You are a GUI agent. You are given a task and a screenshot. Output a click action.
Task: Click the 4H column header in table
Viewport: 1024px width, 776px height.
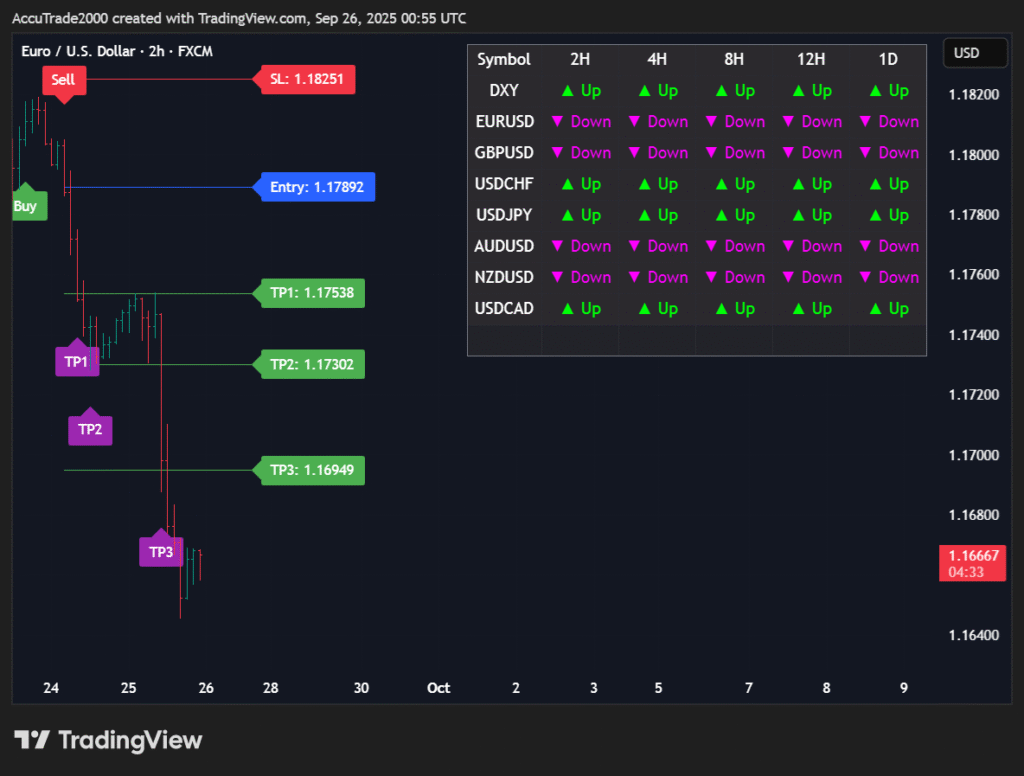(657, 60)
